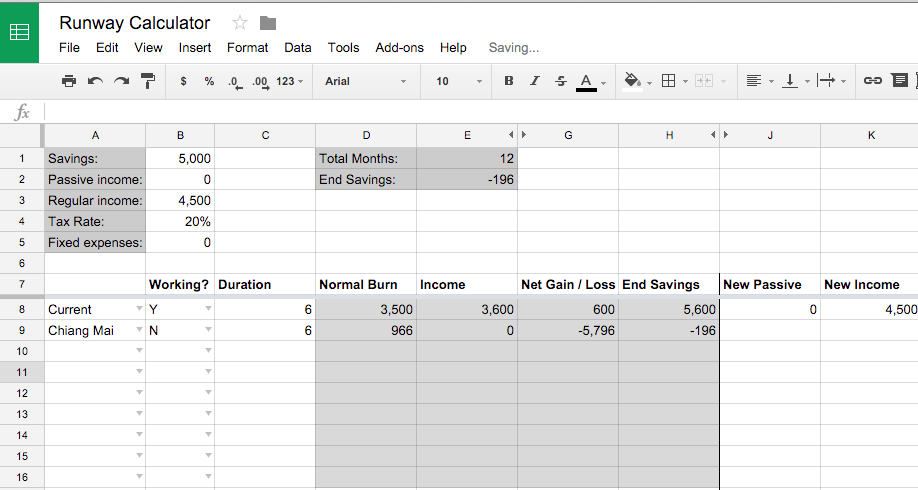The image size is (918, 490).
Task: Star the Runway Calculator document
Action: coord(239,23)
